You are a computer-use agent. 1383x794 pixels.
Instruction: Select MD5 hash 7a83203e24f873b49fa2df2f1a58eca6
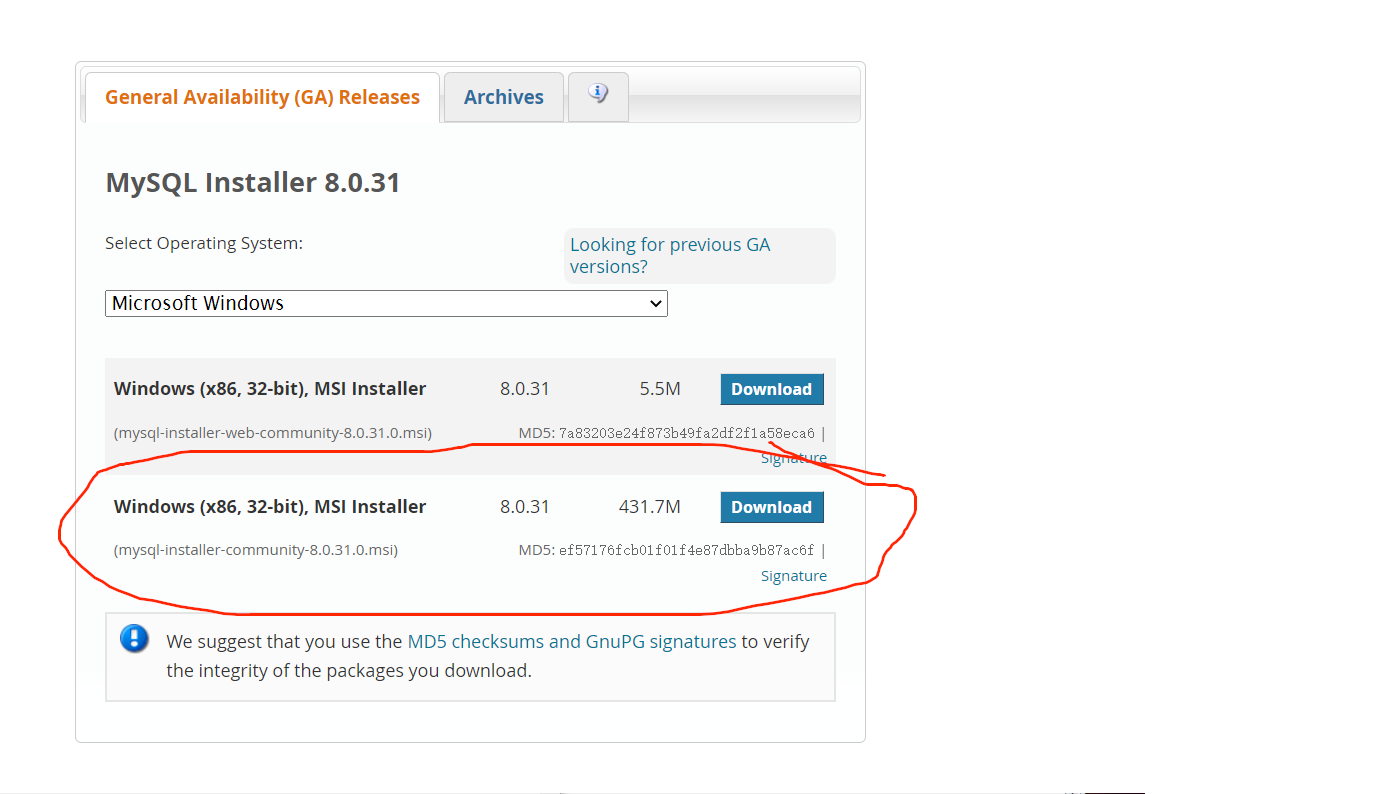687,433
